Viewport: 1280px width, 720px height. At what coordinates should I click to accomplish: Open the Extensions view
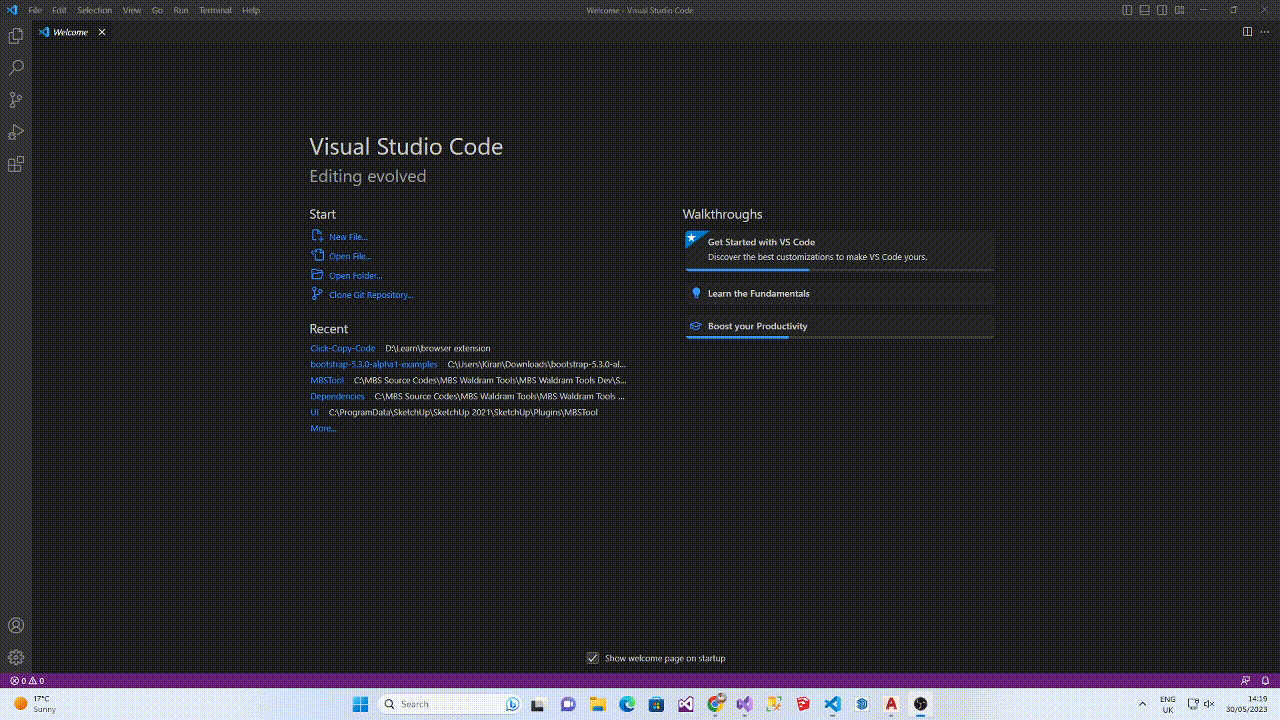(x=16, y=164)
